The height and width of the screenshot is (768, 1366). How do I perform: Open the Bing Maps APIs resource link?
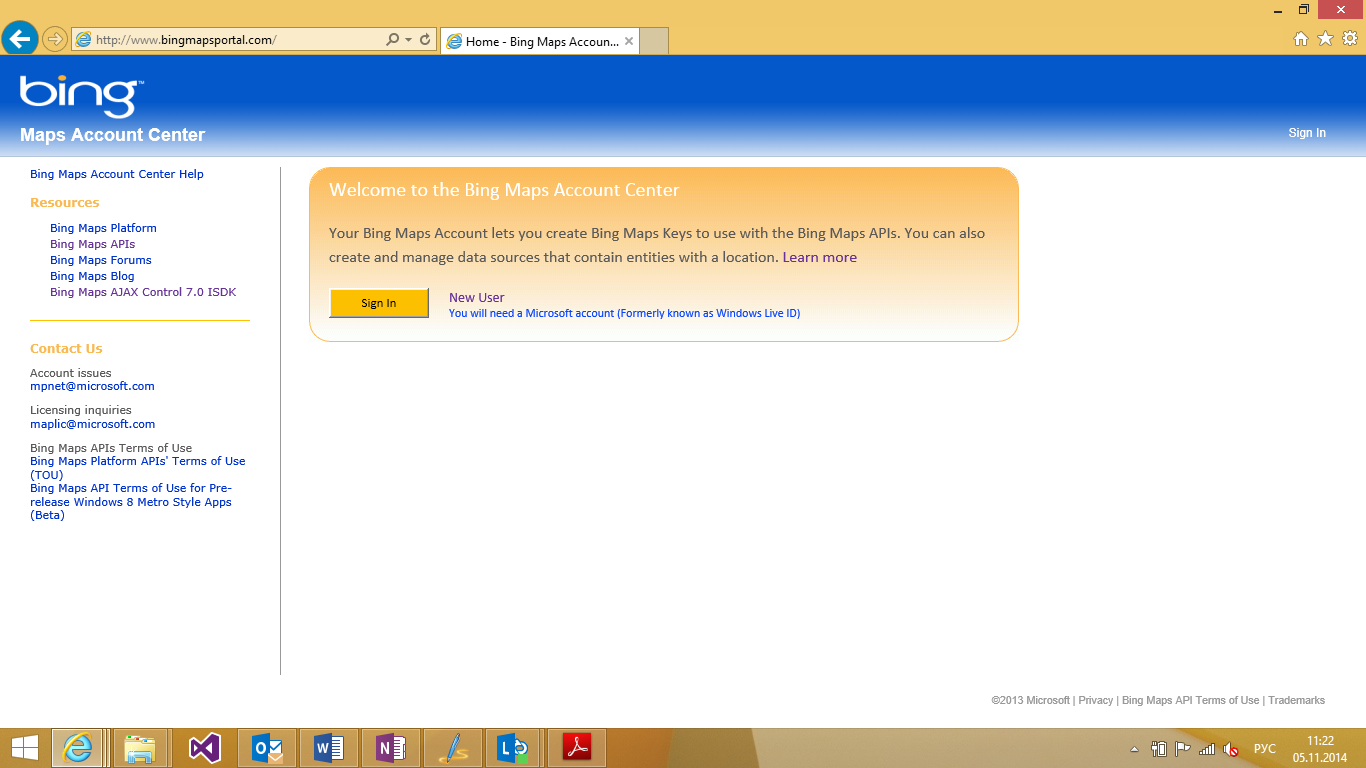(x=92, y=244)
